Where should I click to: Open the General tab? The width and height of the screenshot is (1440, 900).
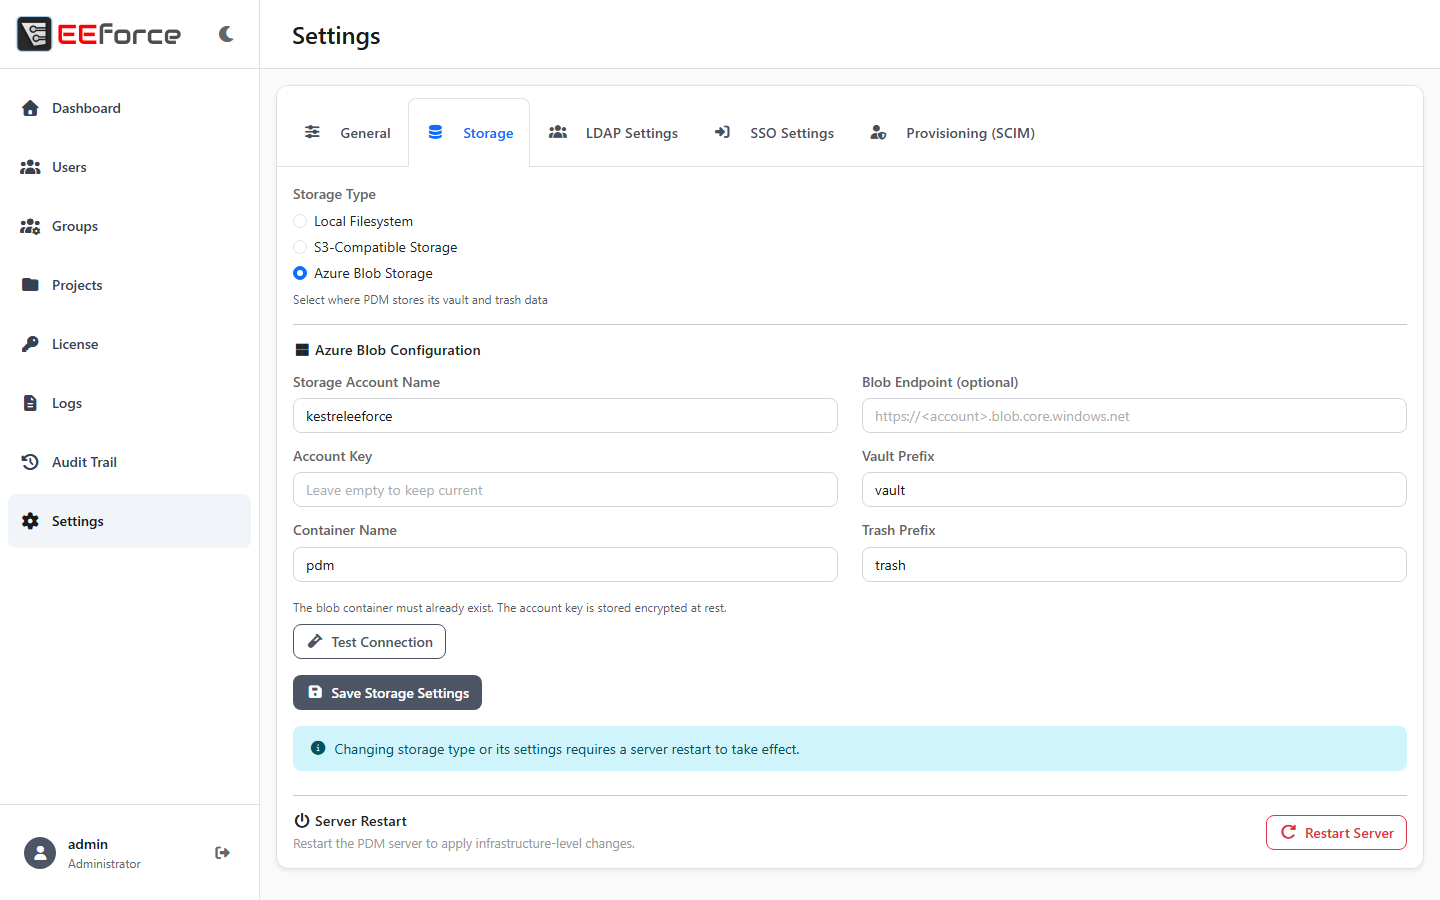pyautogui.click(x=347, y=133)
